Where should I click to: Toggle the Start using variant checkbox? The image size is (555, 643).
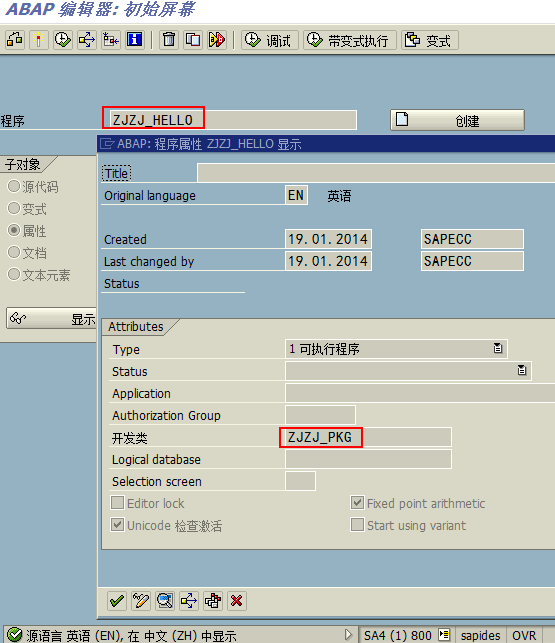pyautogui.click(x=357, y=524)
